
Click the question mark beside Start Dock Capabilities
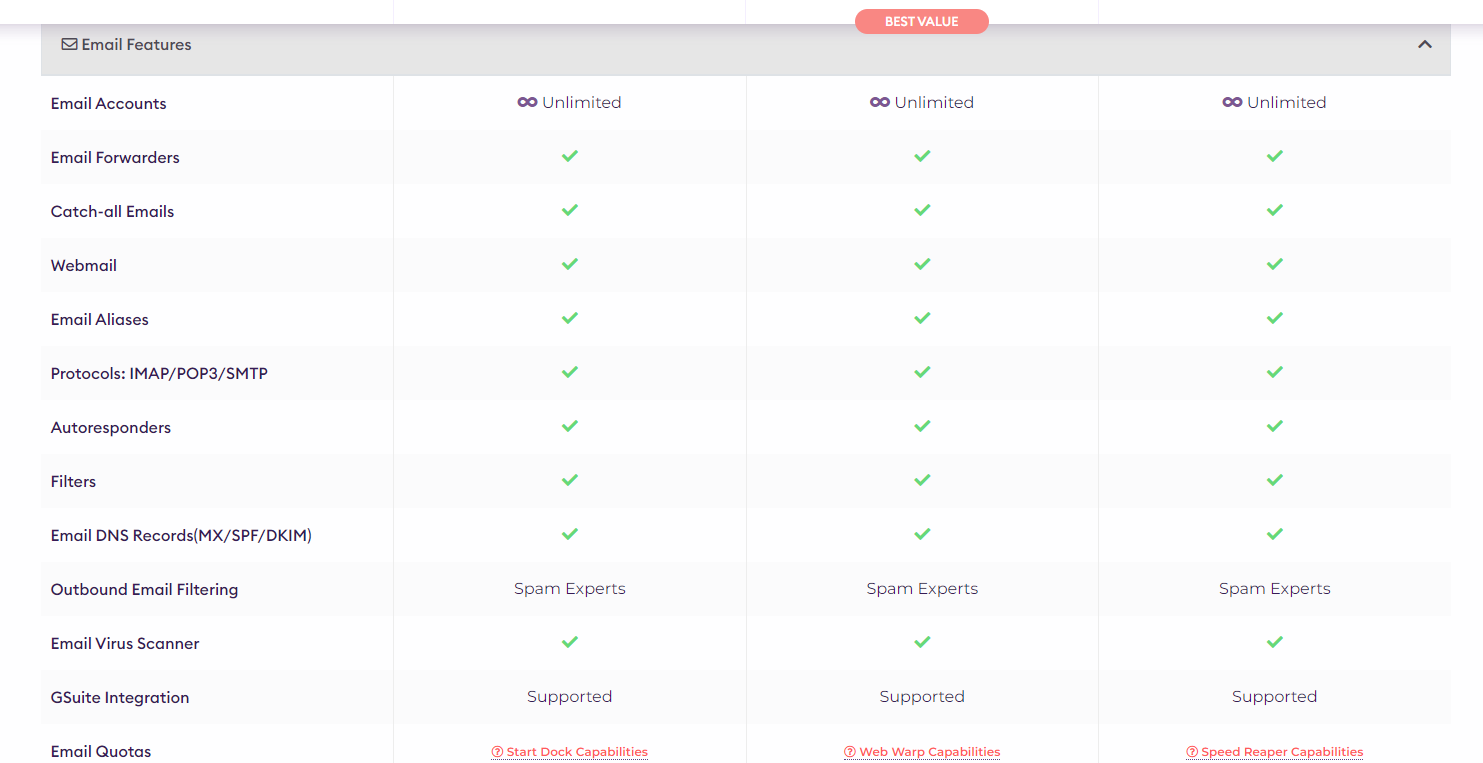[x=496, y=751]
